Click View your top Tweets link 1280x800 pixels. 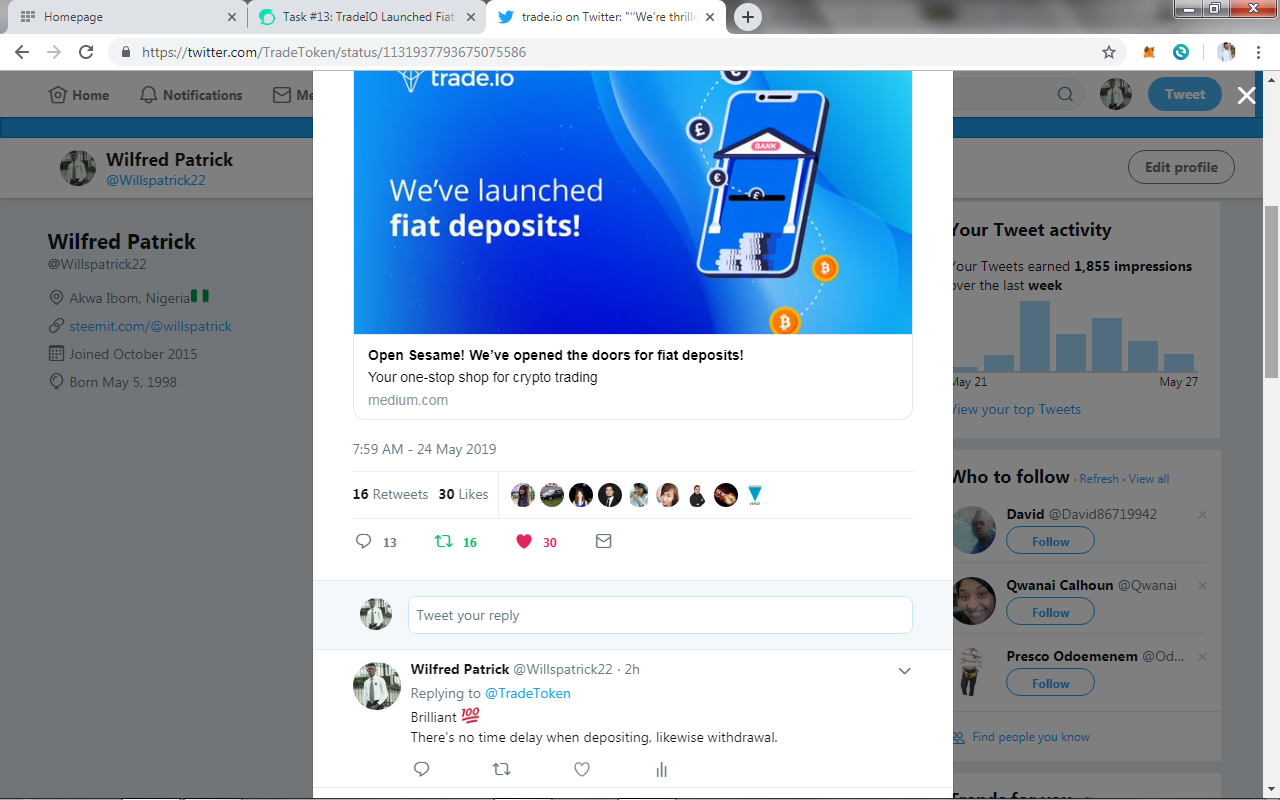pos(1017,409)
